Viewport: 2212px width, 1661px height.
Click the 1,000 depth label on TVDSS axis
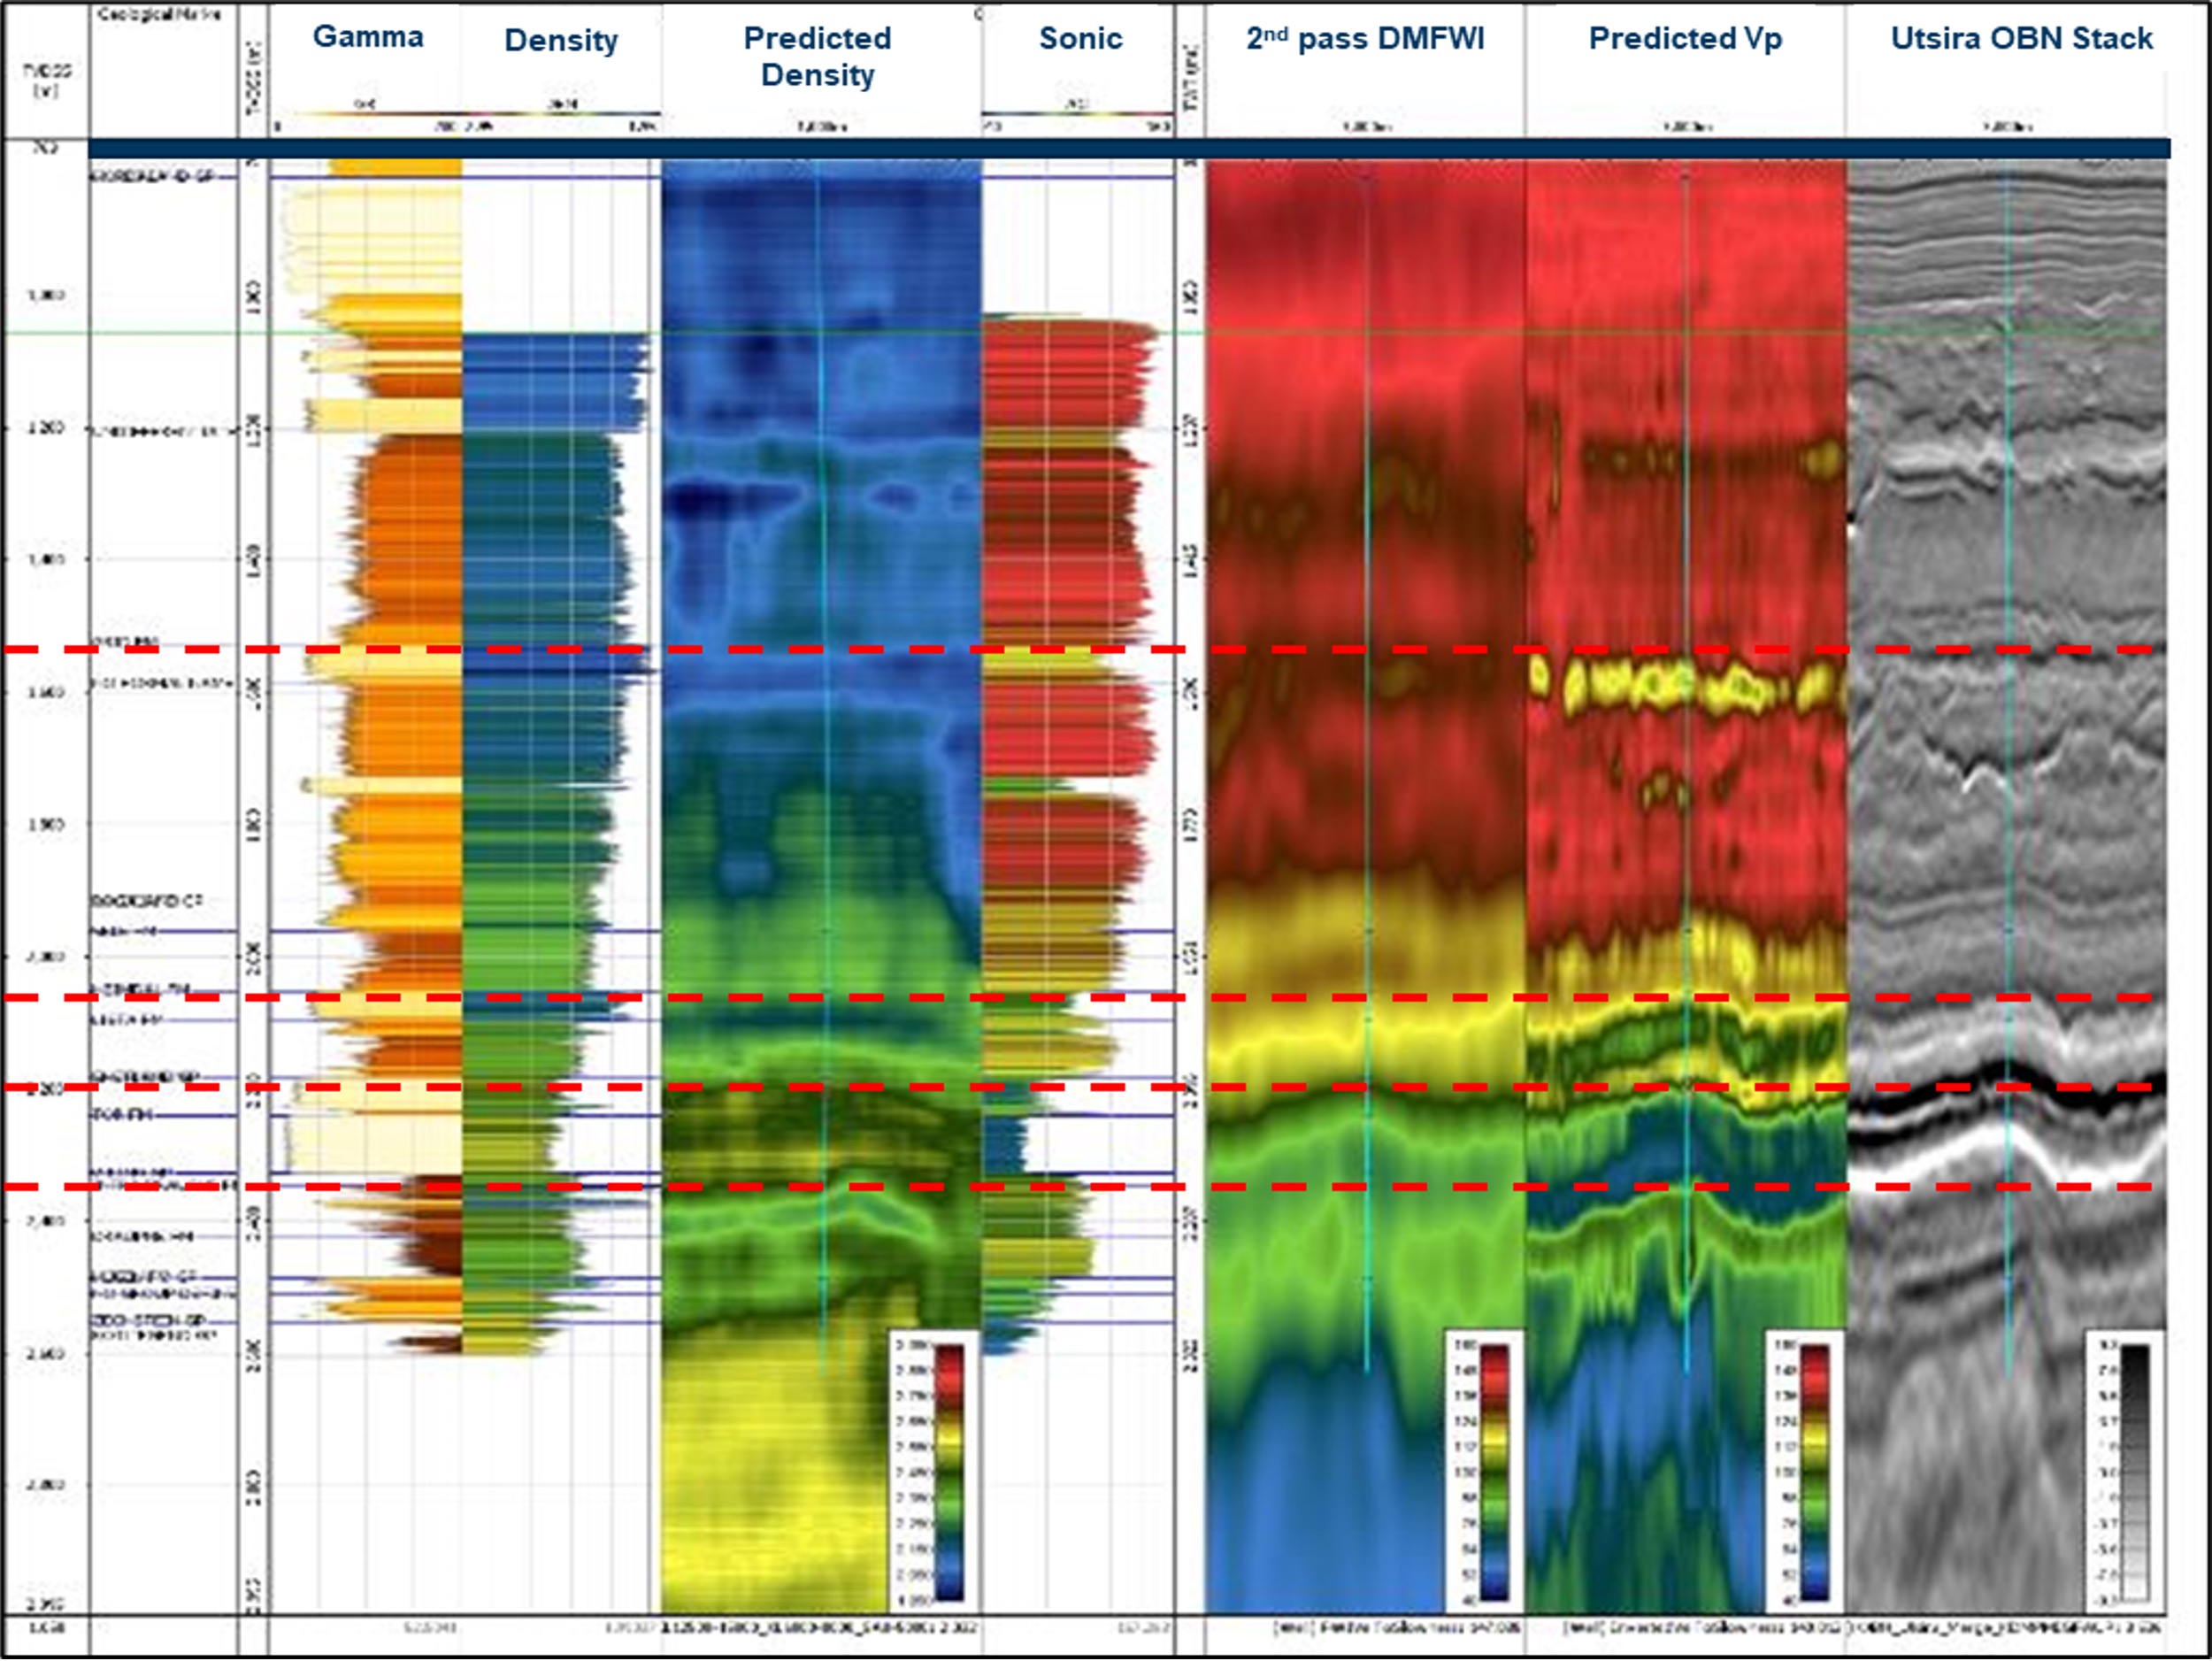[x=46, y=295]
